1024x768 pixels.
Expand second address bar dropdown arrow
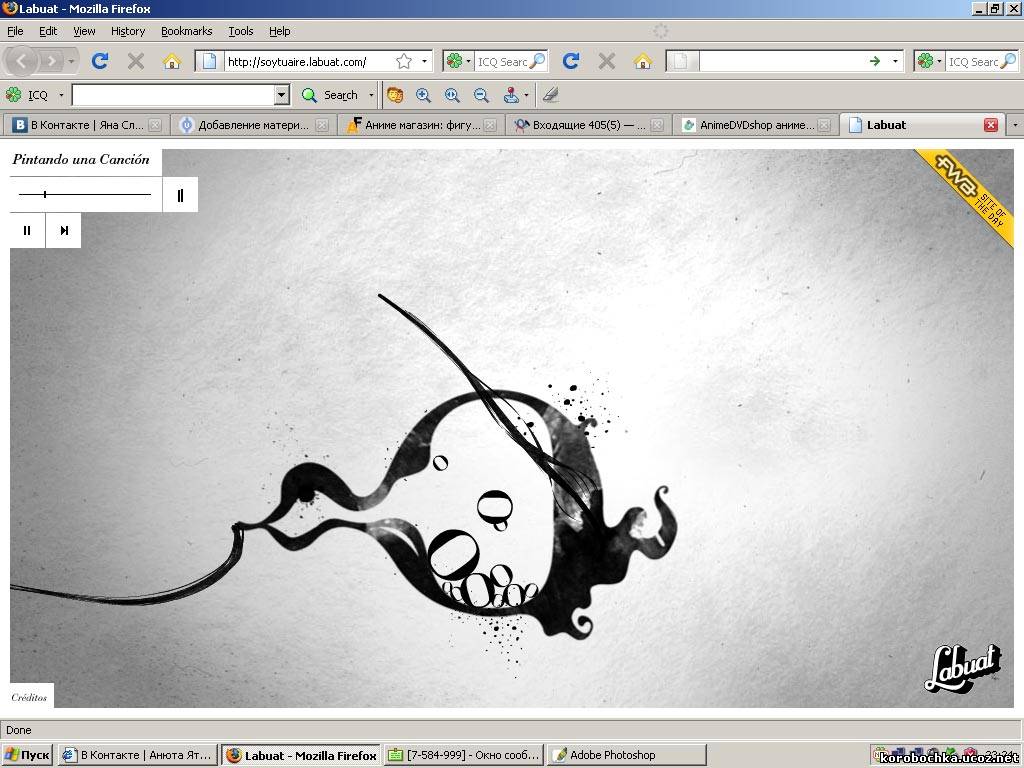pos(895,61)
